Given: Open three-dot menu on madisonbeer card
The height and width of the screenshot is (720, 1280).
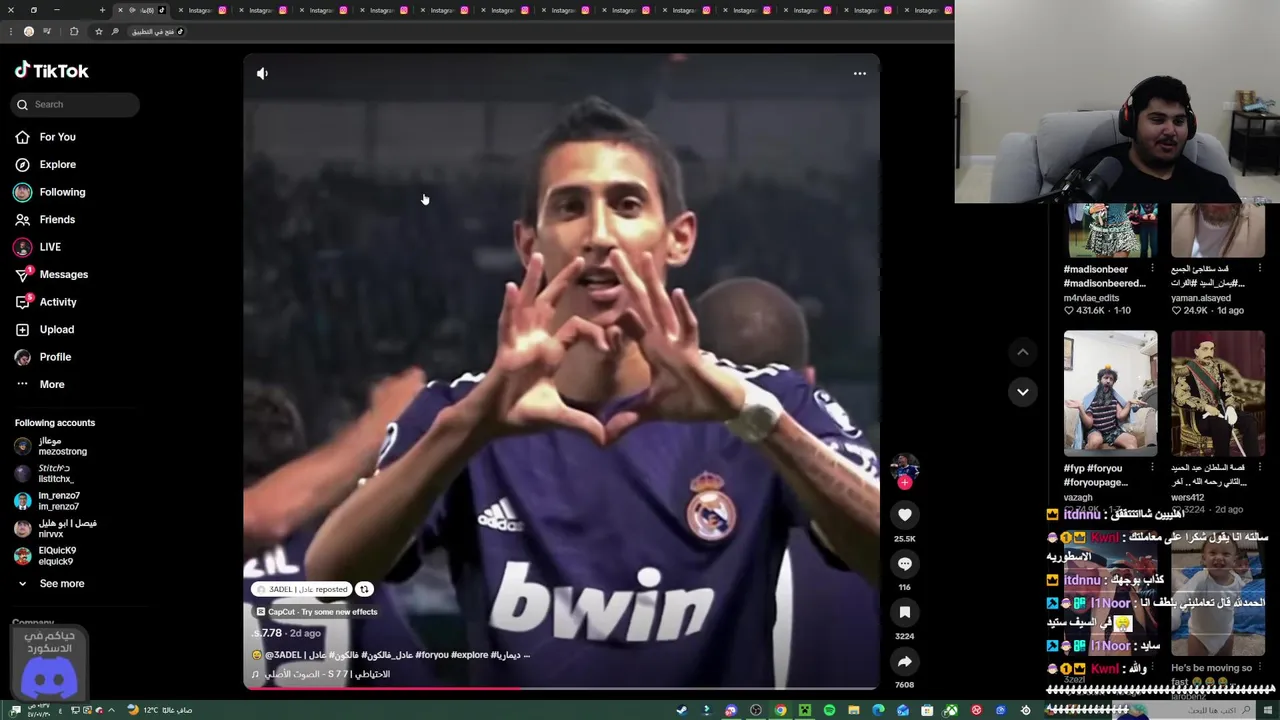Looking at the screenshot, I should pos(1152,269).
